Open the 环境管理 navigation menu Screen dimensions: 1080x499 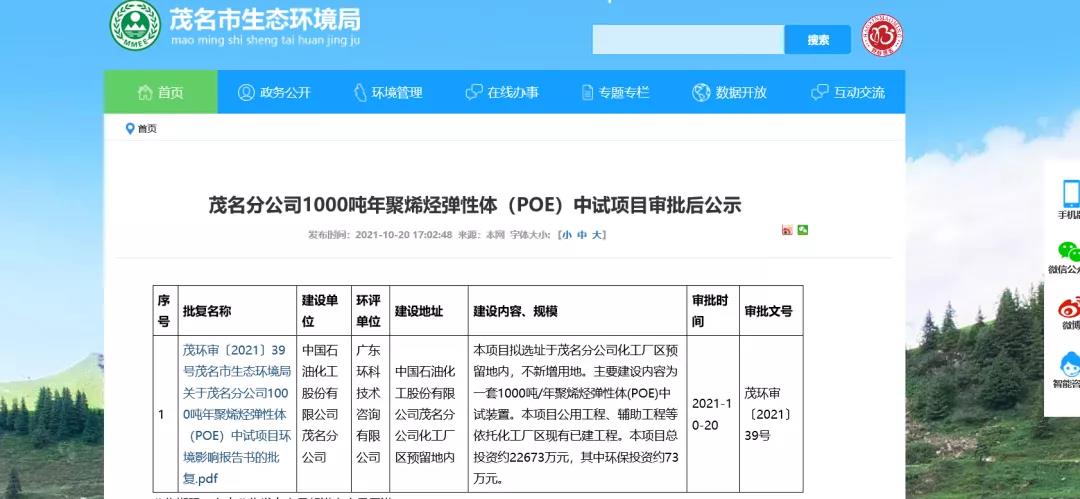point(388,92)
